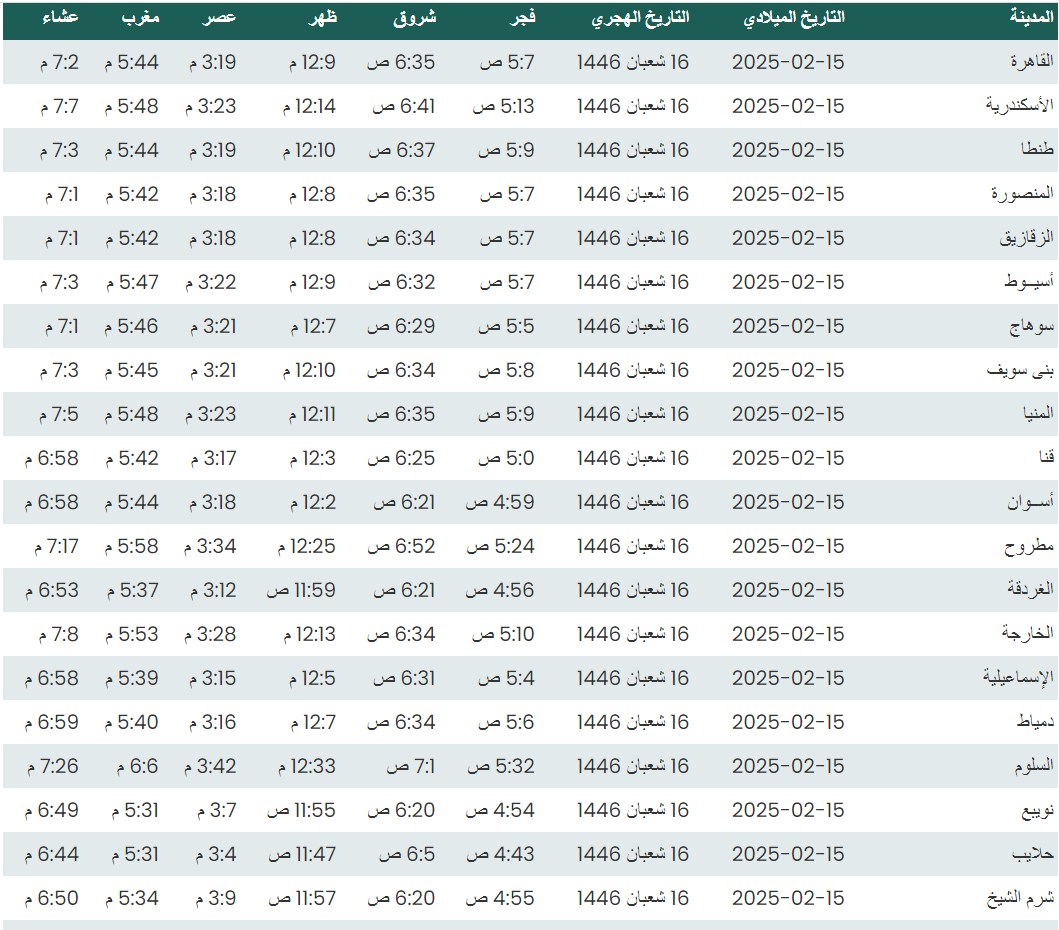
Task: Select the عصر column header
Action: click(x=221, y=17)
